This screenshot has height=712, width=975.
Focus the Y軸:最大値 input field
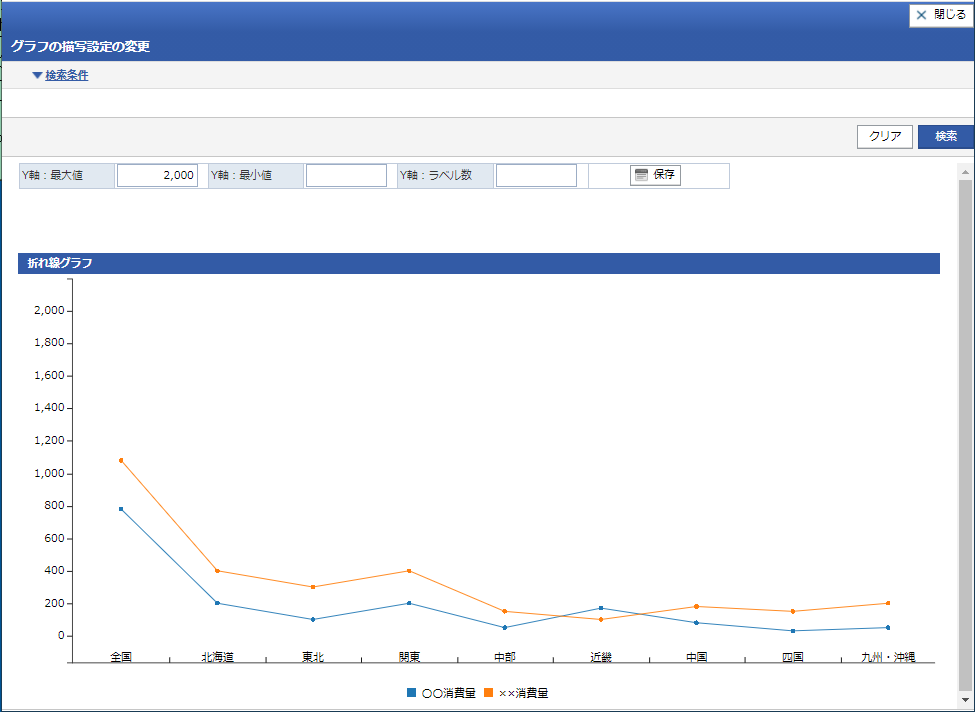point(157,175)
